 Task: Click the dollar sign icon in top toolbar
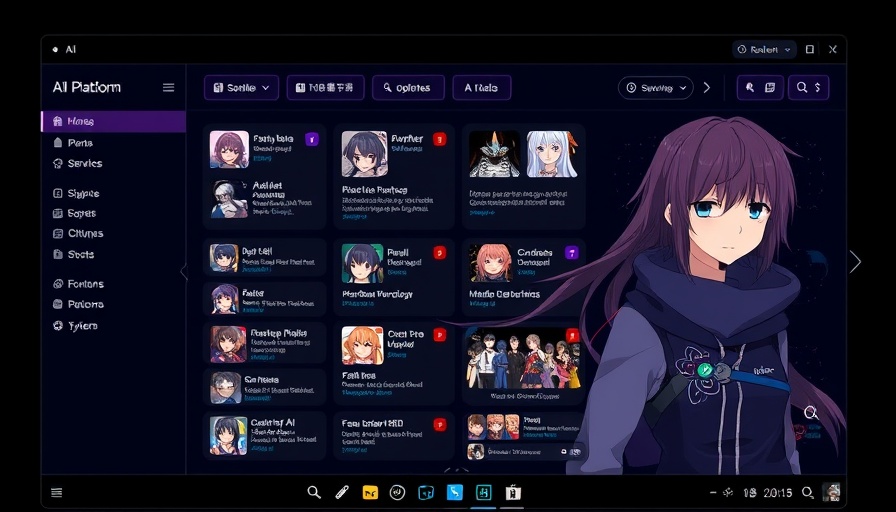(x=817, y=88)
